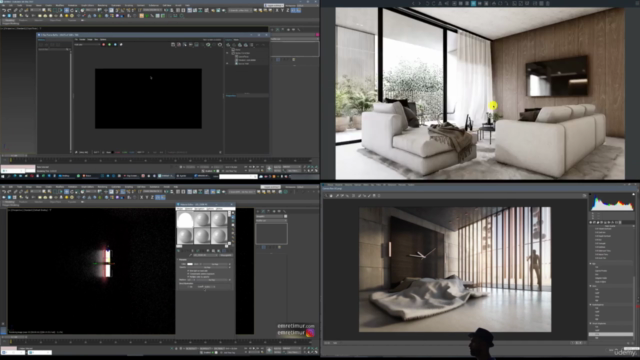Toggle green channel in the V-Ray frame buffer
The width and height of the screenshot is (640, 360).
109,44
